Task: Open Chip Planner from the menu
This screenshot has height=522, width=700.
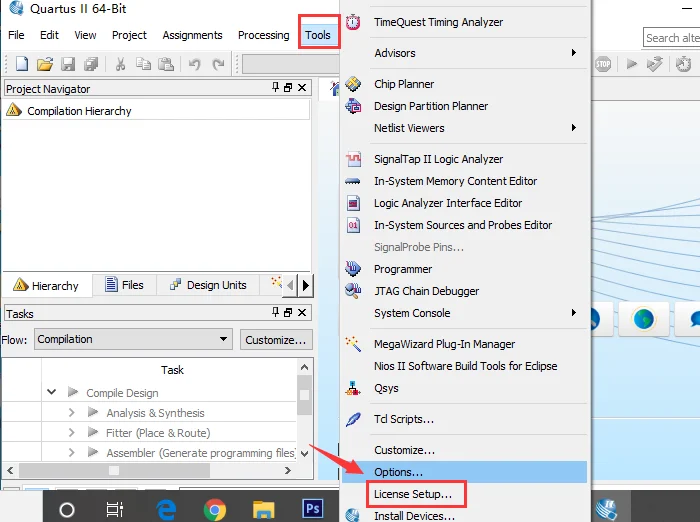Action: tap(465, 84)
